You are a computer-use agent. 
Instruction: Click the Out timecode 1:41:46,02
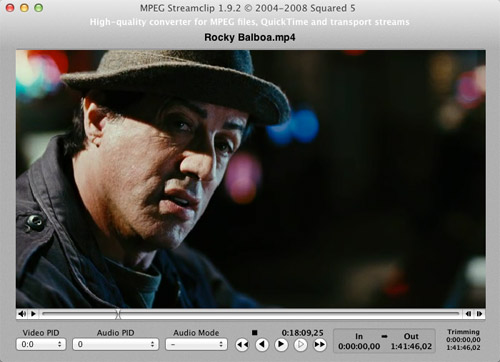click(x=411, y=347)
